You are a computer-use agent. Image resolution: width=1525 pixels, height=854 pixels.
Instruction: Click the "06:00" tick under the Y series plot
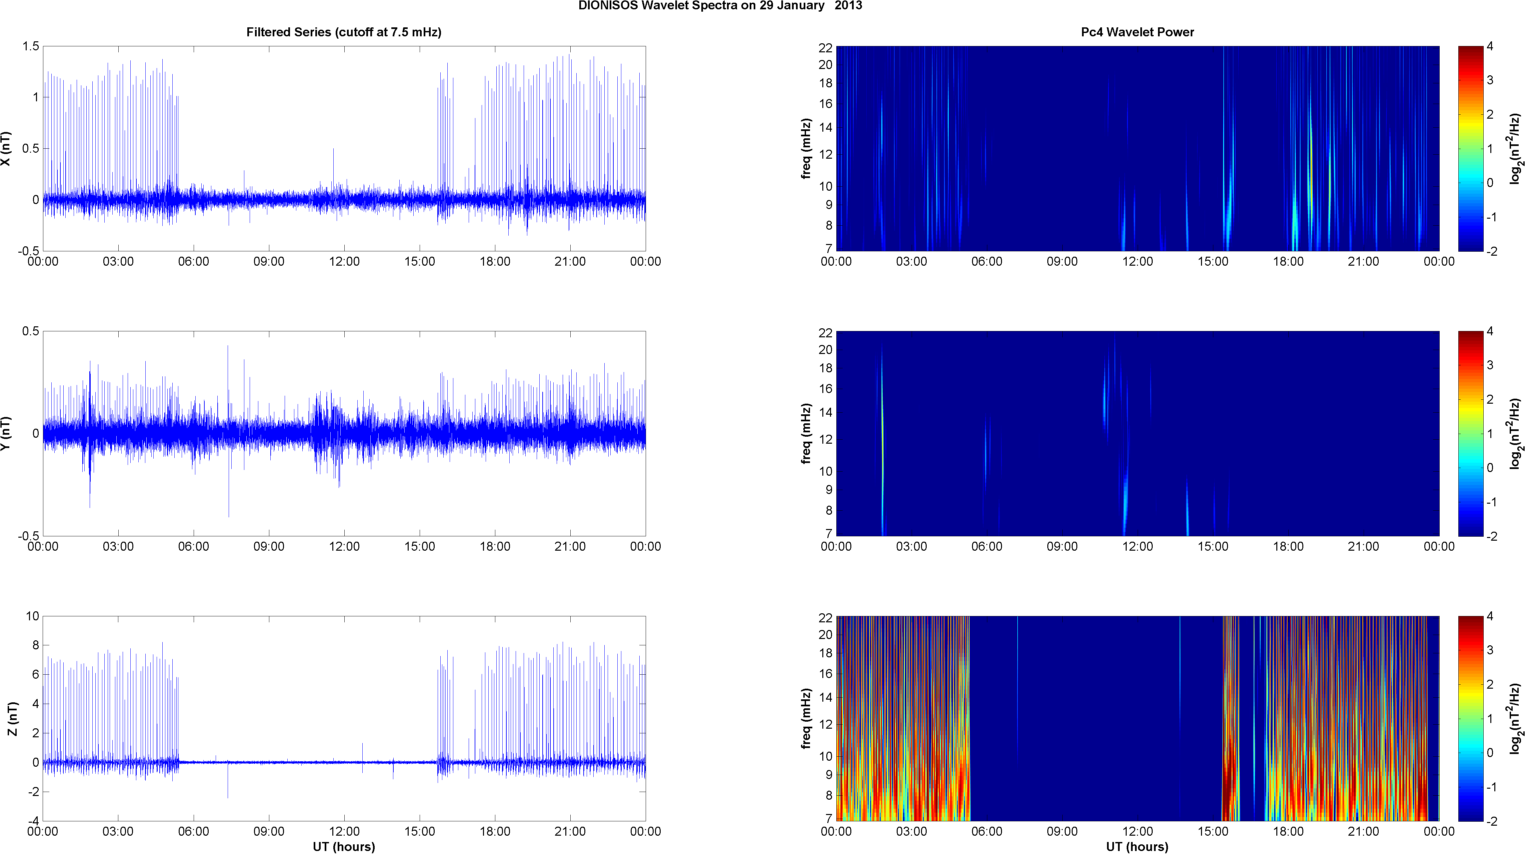tap(194, 547)
